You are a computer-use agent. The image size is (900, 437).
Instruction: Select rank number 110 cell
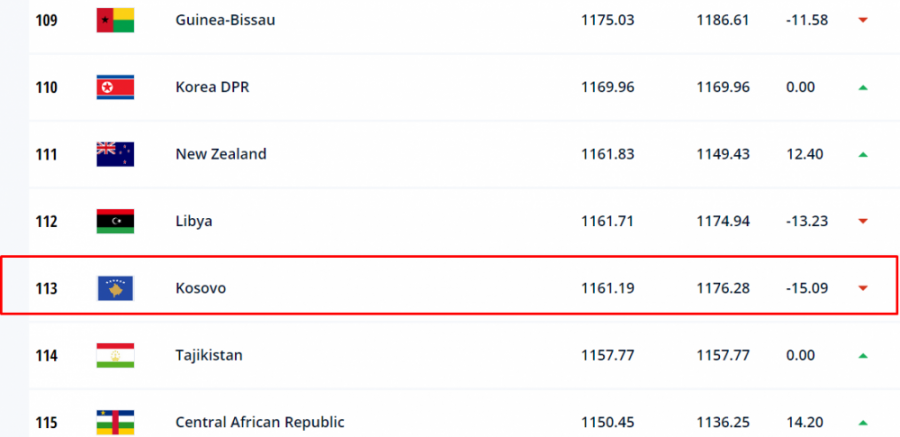point(46,87)
